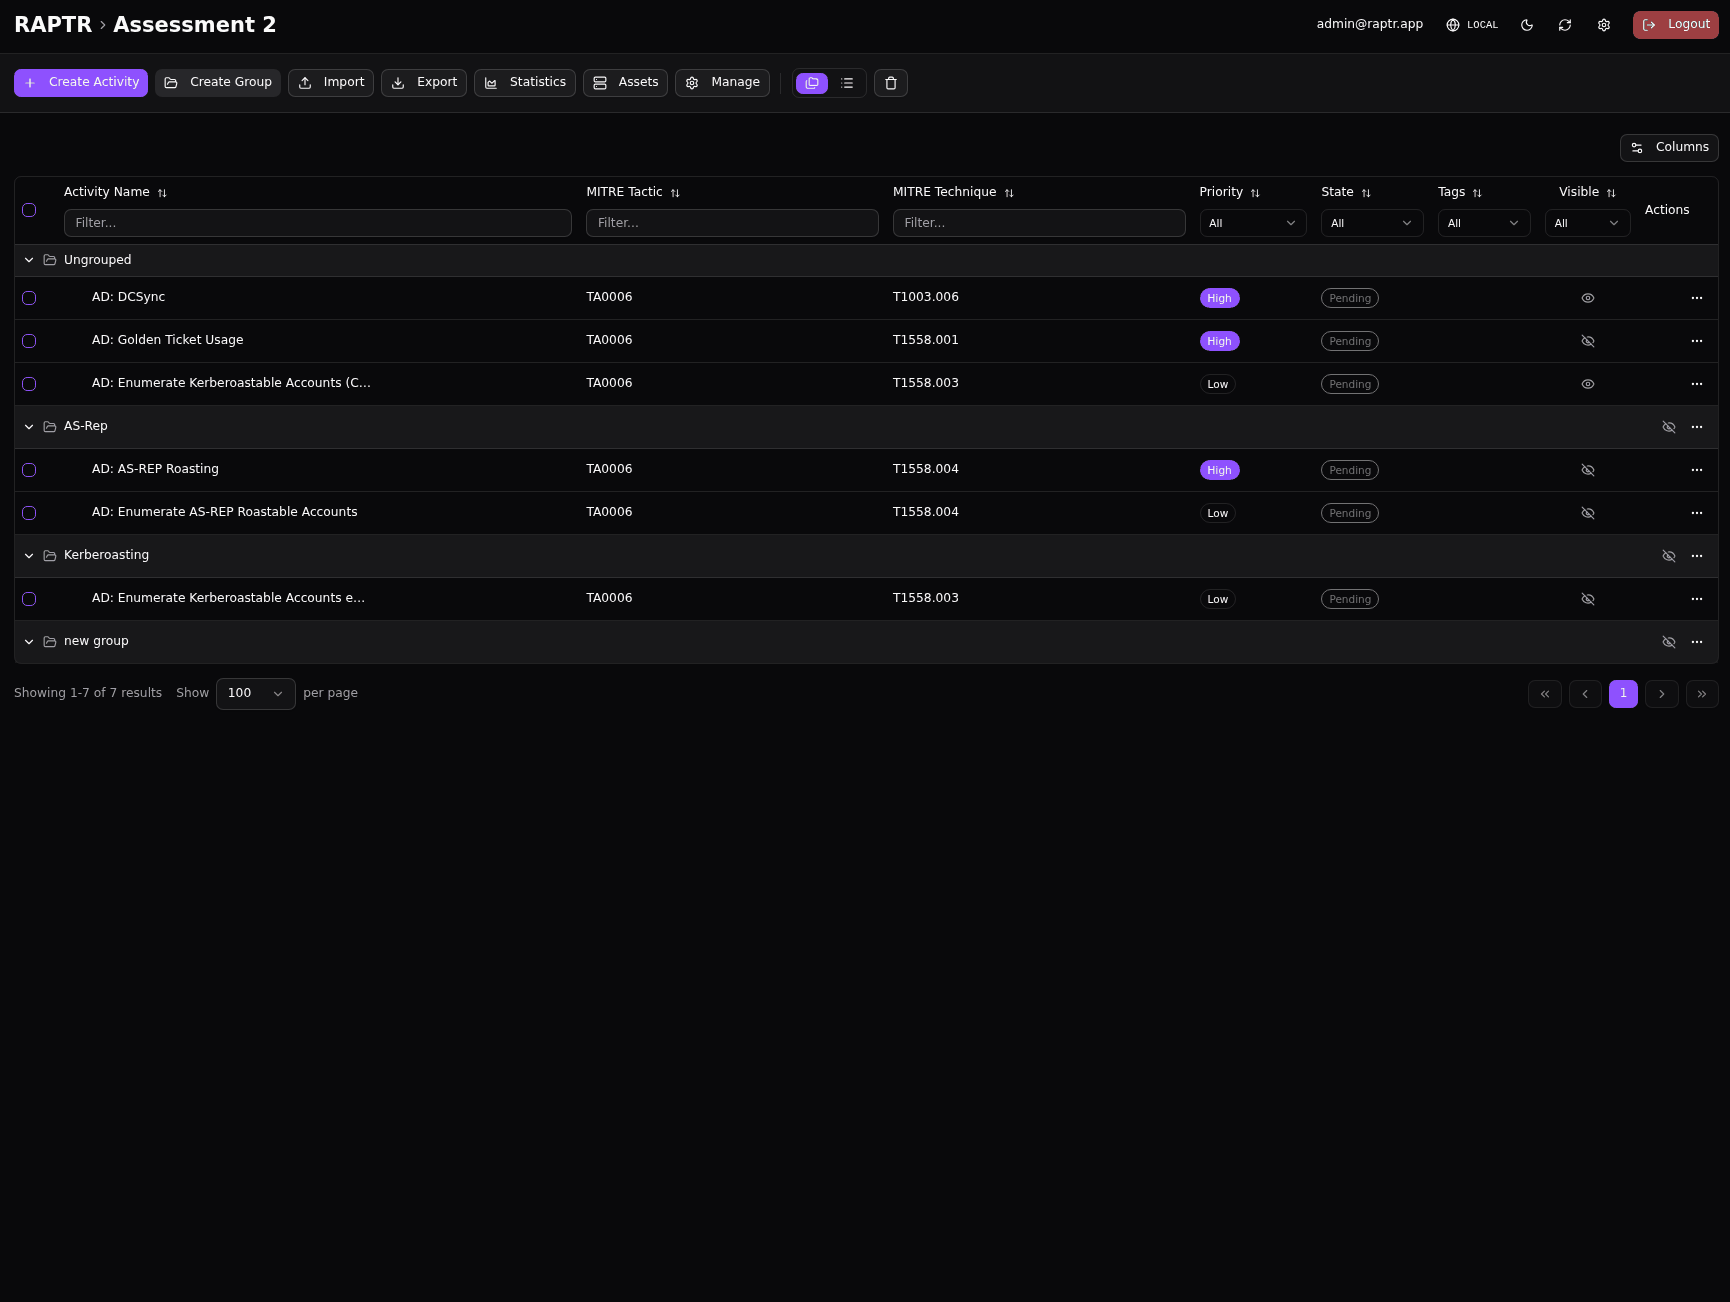Open the Priority filter dropdown
Screen dimensions: 1730x1302
(x=1252, y=223)
